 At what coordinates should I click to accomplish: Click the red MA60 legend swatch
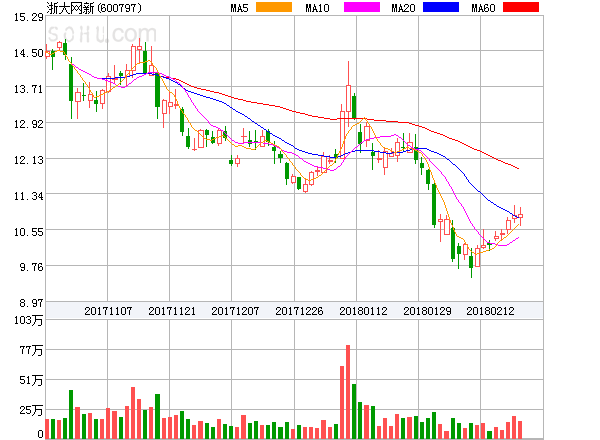pyautogui.click(x=520, y=8)
